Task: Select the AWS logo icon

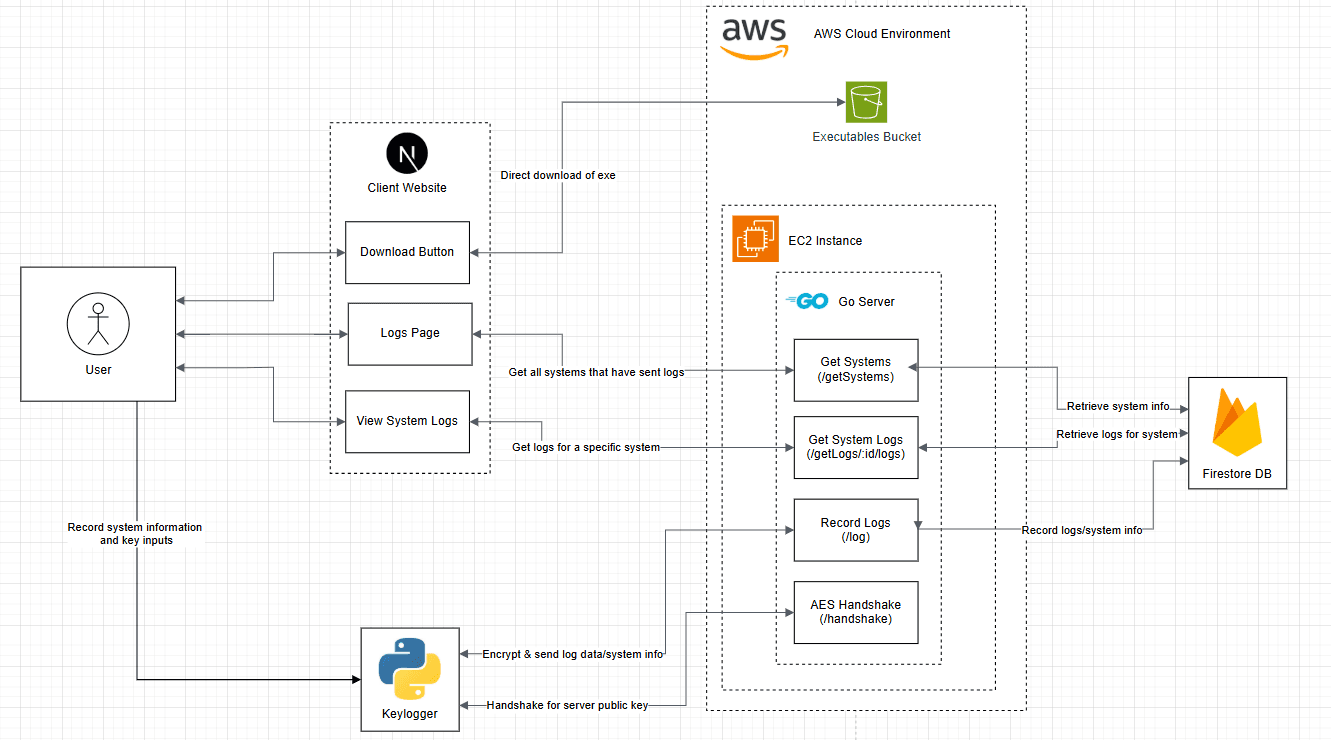Action: [x=754, y=40]
